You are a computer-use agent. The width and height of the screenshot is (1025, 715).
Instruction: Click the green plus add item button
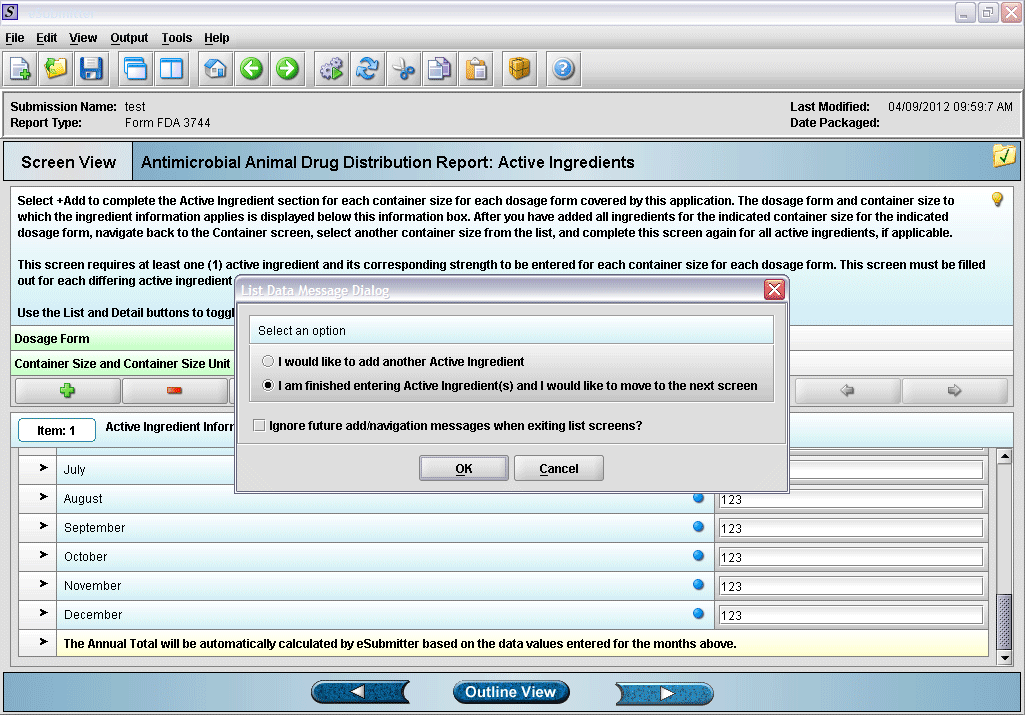click(68, 391)
